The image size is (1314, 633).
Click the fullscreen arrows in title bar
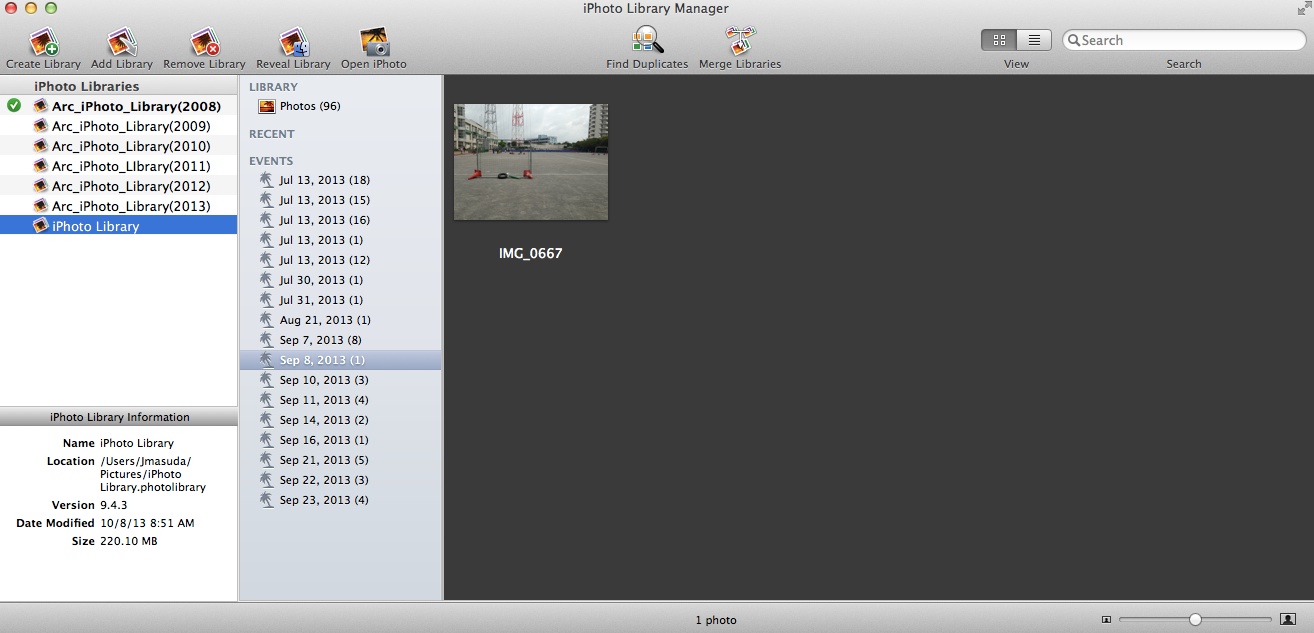[x=1302, y=9]
